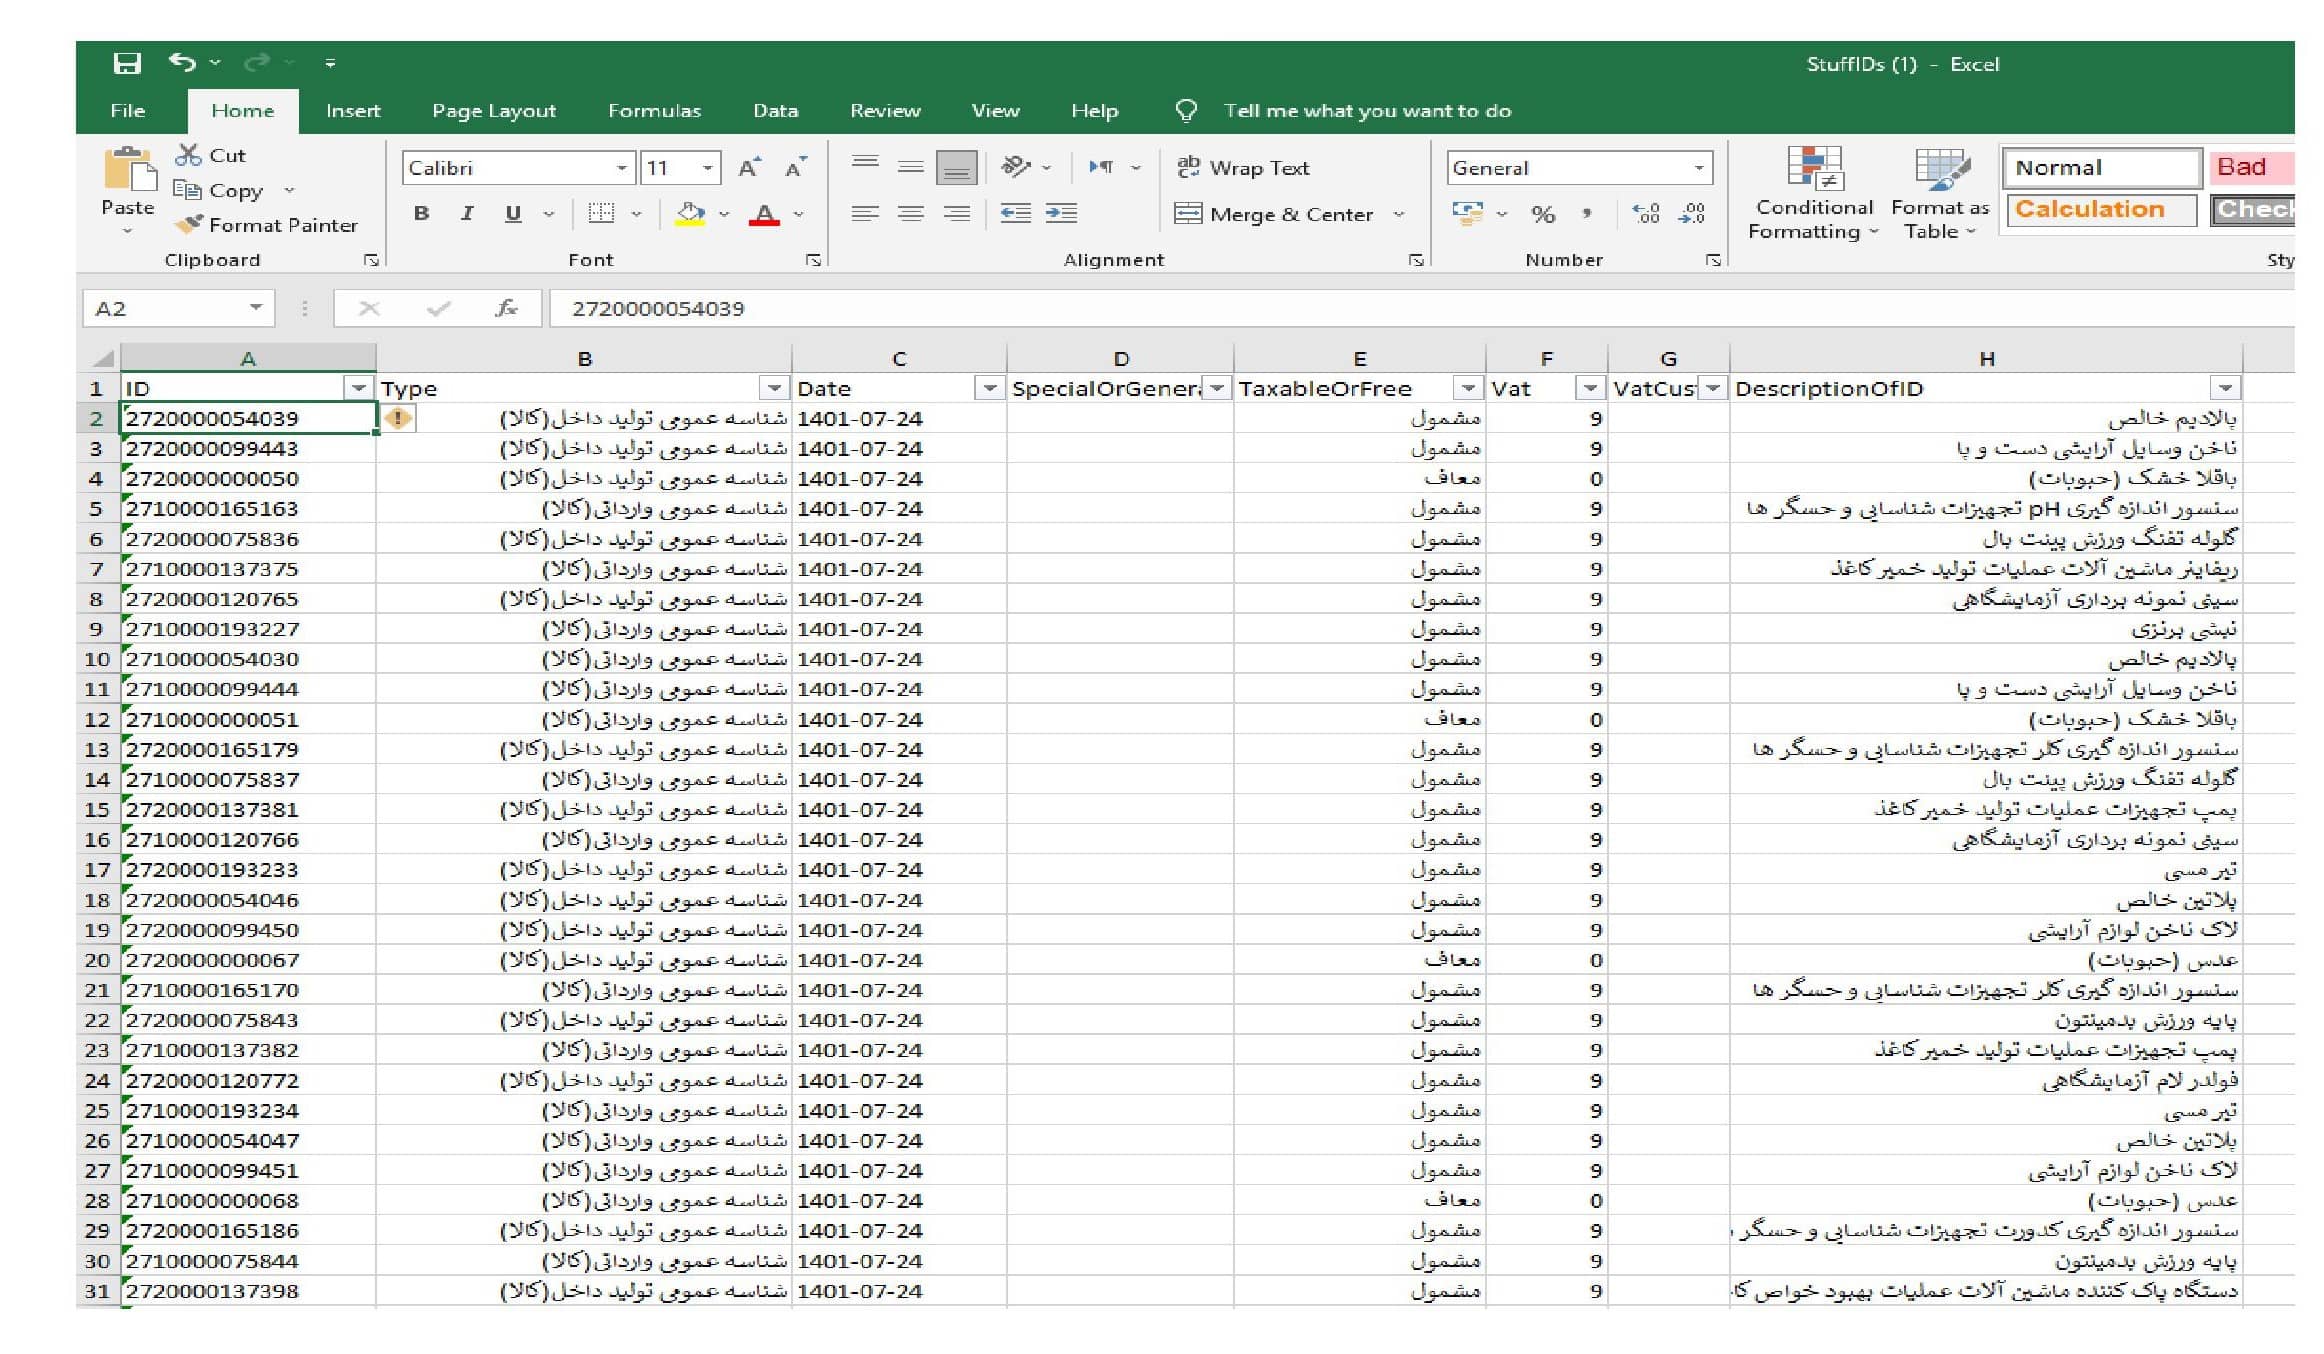This screenshot has height=1354, width=2324.
Task: Toggle Wrap Text option
Action: (x=1243, y=168)
